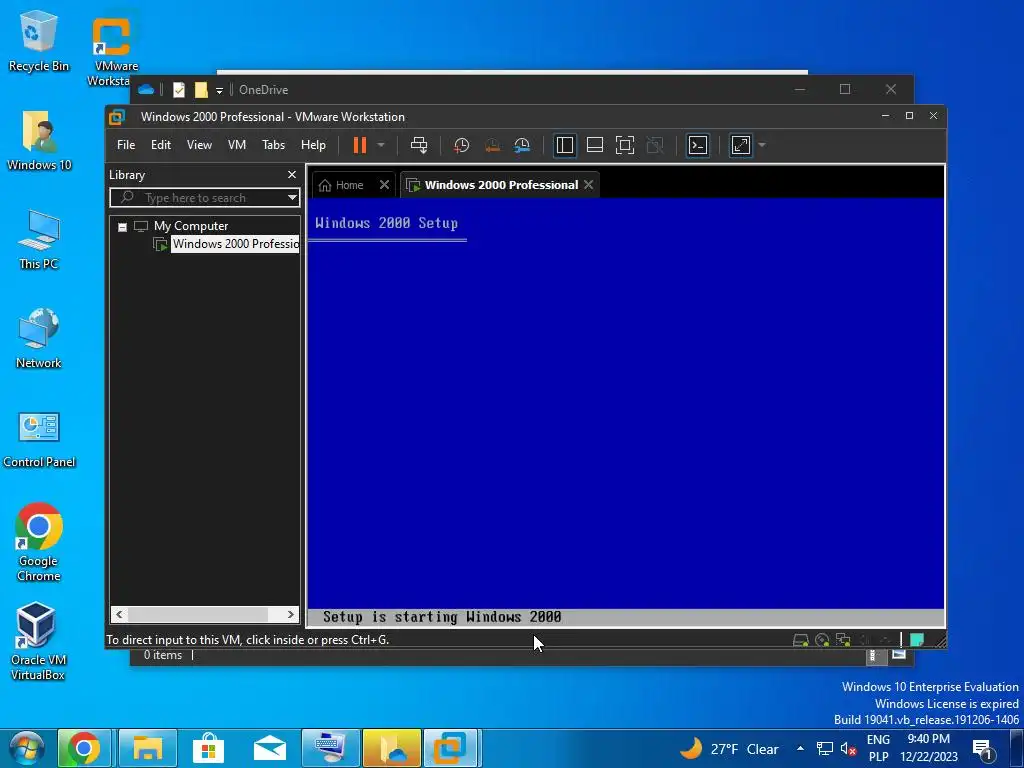Click the CD/DVD drive status icon

[822, 640]
